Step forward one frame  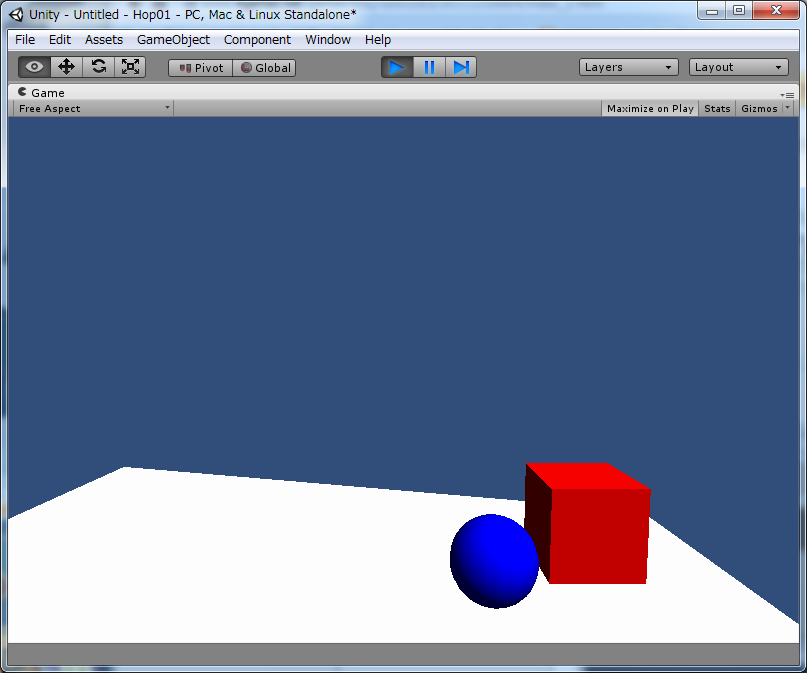pyautogui.click(x=461, y=67)
